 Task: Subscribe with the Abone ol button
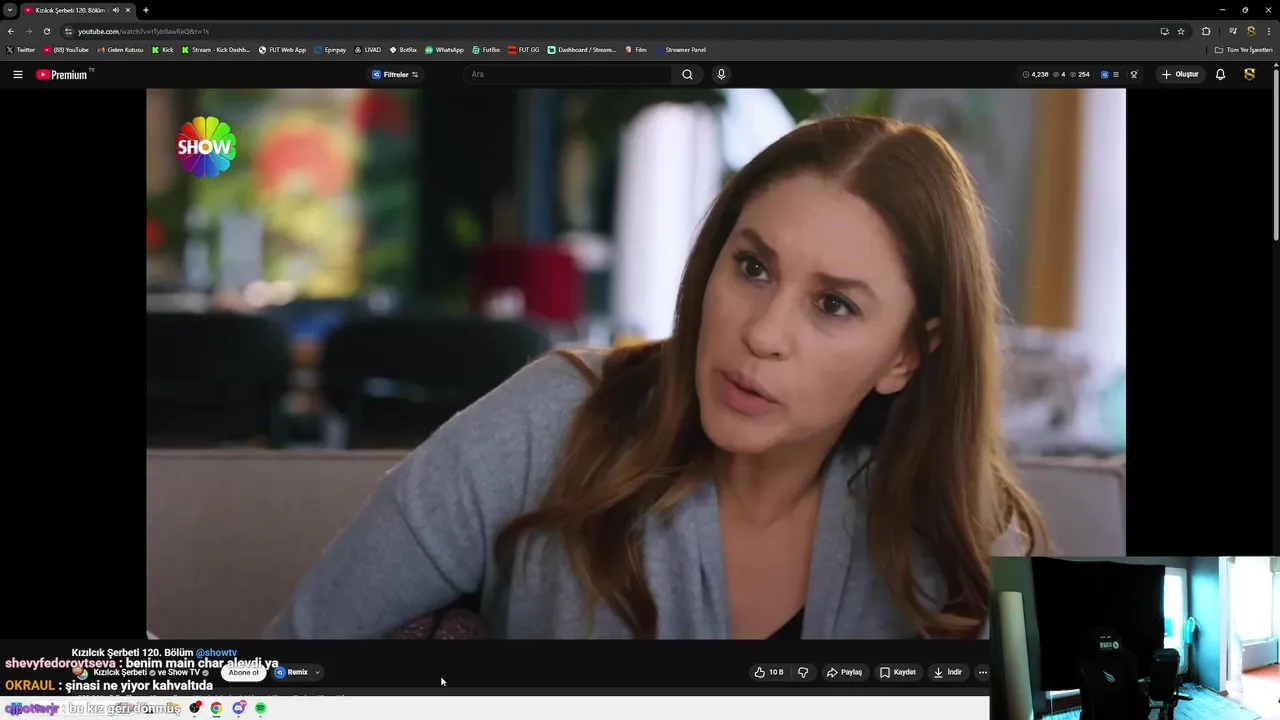pyautogui.click(x=243, y=672)
